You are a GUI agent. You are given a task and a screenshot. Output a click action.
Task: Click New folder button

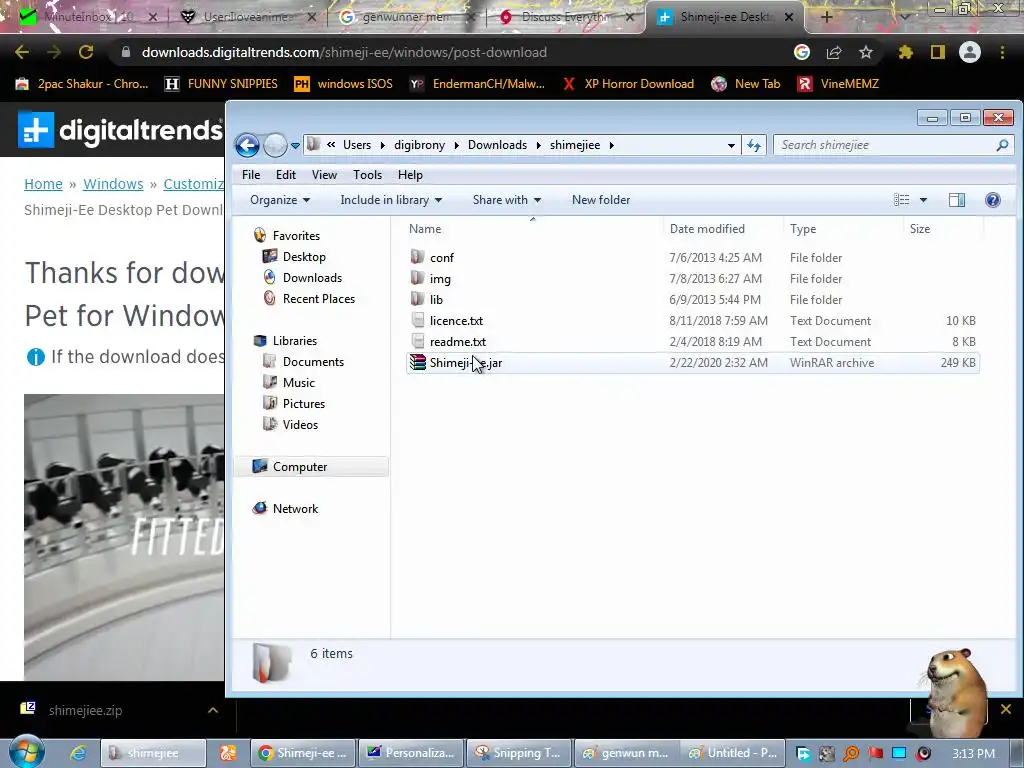click(x=601, y=200)
